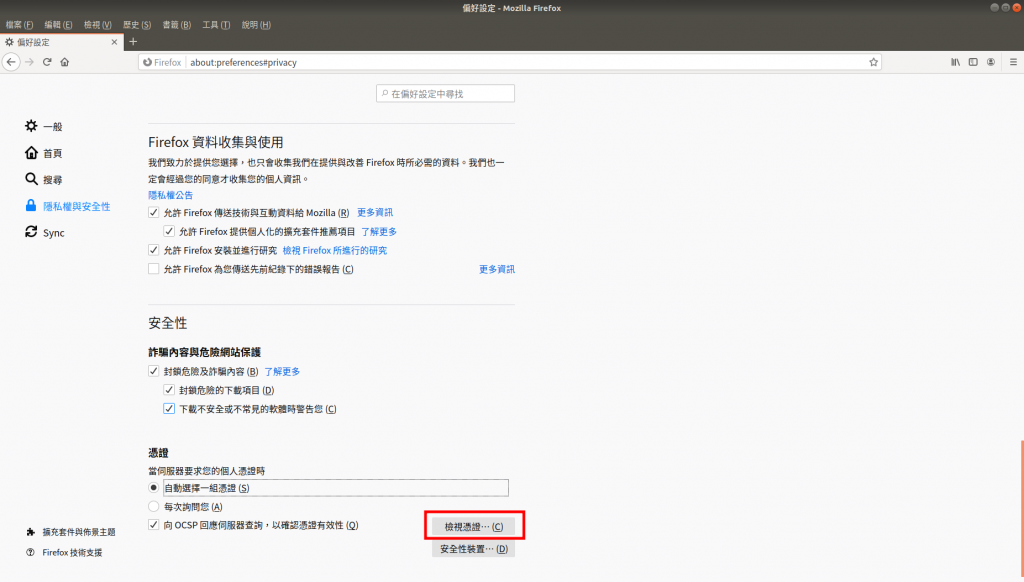Select 隱私權與安全性 category
Image resolution: width=1024 pixels, height=582 pixels.
click(x=67, y=206)
